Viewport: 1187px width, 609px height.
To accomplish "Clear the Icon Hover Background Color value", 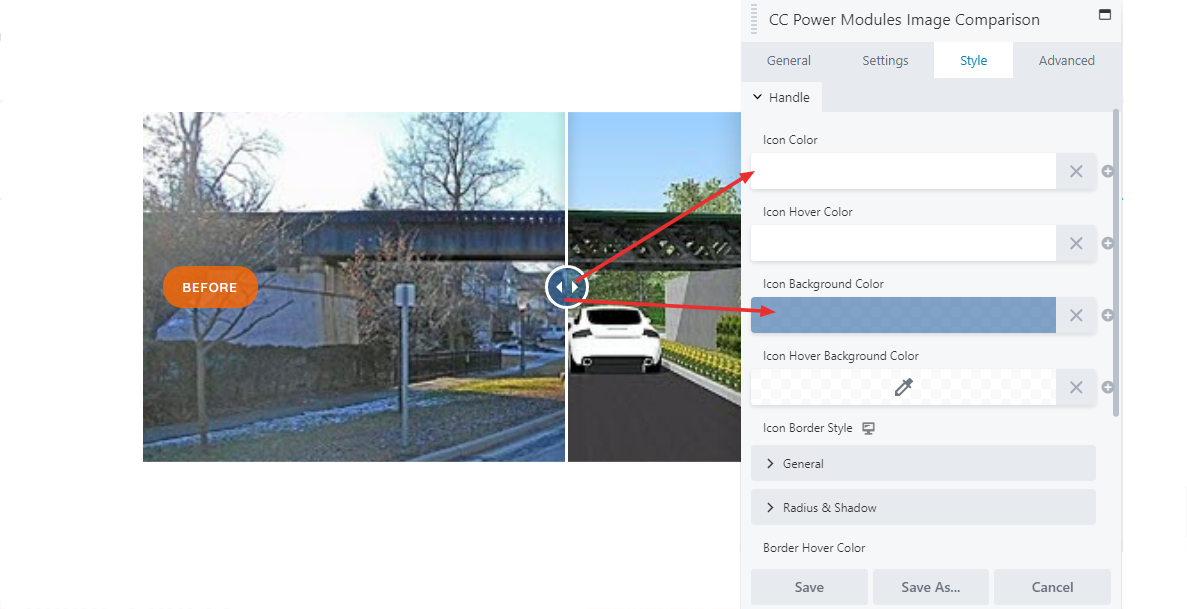I will tap(1076, 387).
